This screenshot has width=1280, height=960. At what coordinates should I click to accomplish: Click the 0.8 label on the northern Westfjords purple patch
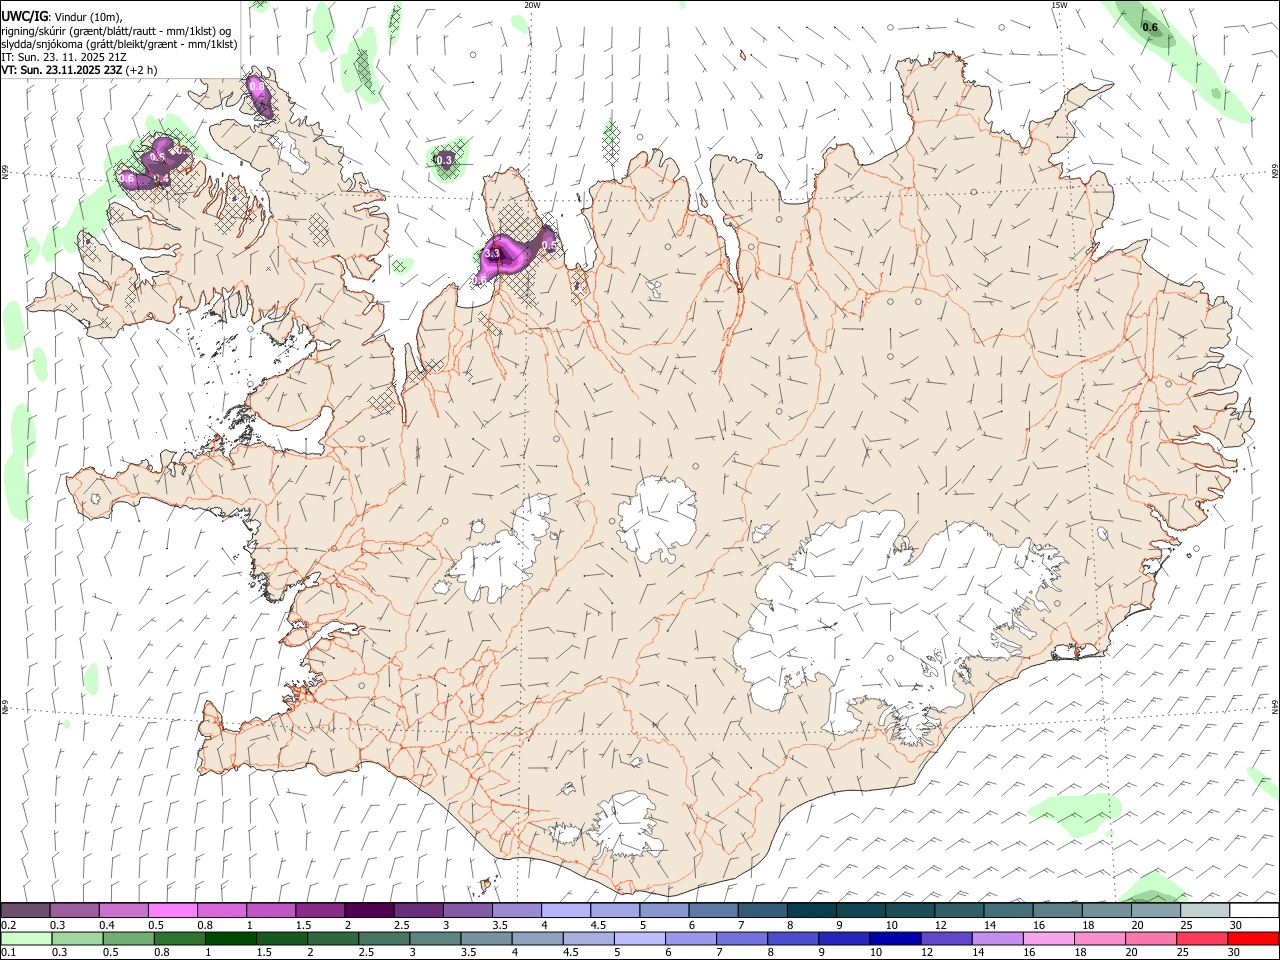[x=257, y=88]
